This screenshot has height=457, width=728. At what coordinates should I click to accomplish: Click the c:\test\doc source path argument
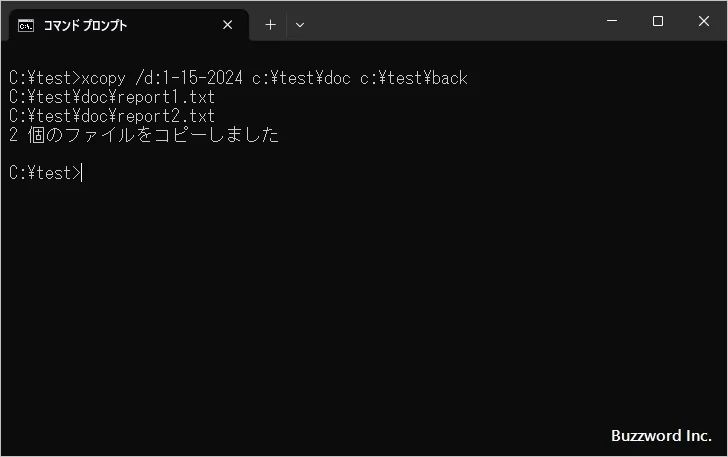[302, 78]
